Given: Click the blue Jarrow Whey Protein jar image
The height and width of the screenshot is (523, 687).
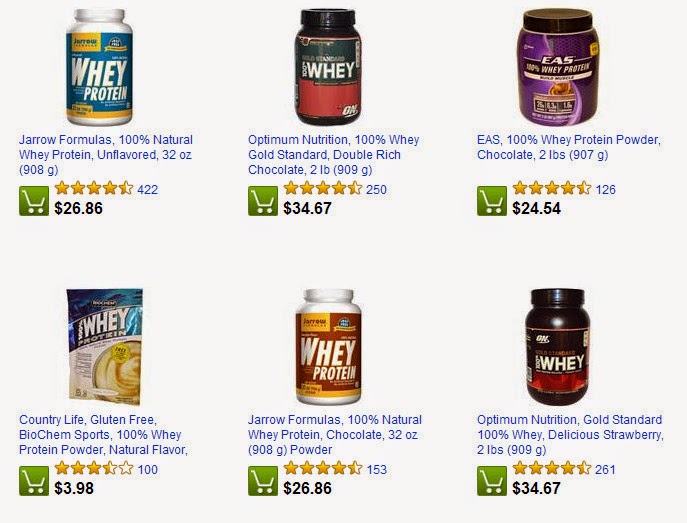Looking at the screenshot, I should click(99, 67).
